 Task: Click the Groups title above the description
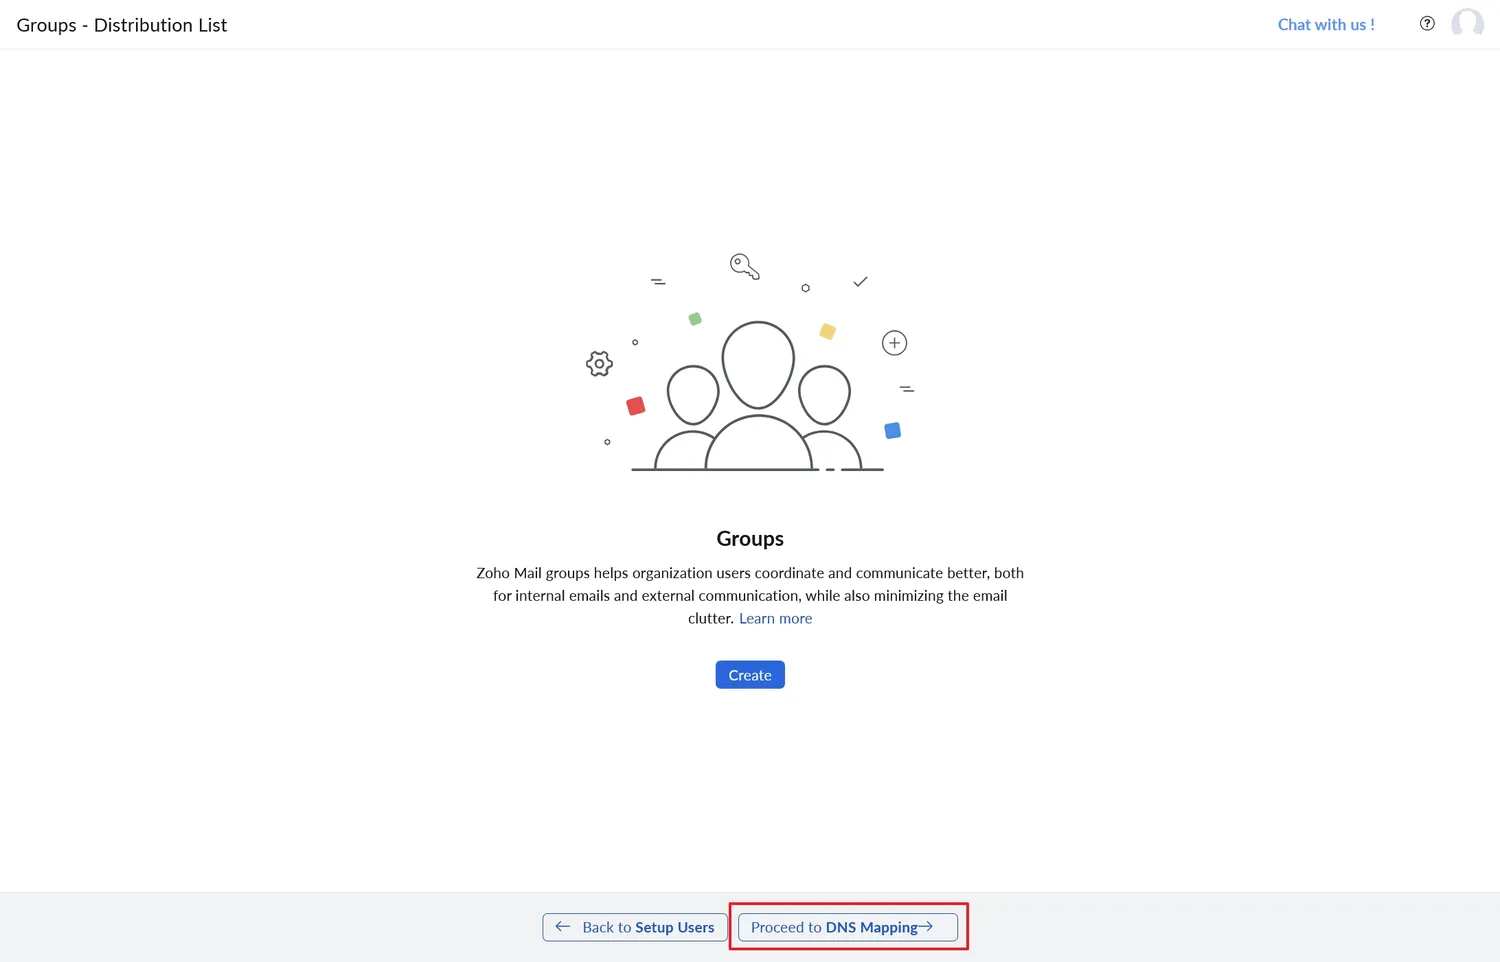[x=750, y=538]
